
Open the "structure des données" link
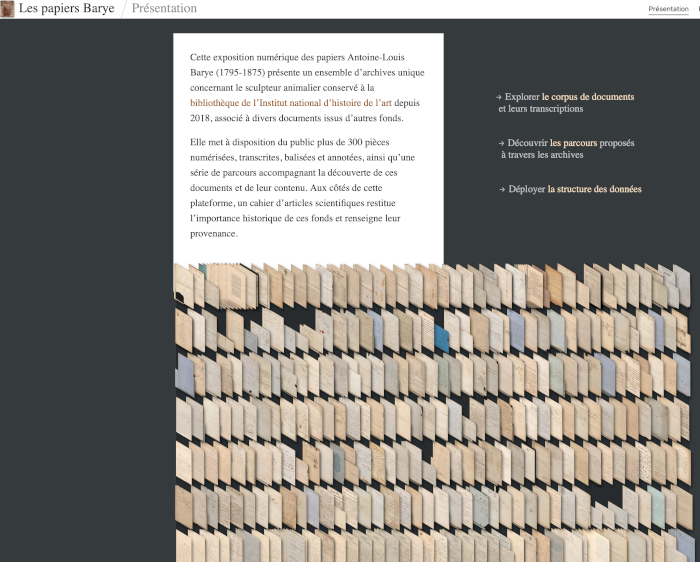599,189
